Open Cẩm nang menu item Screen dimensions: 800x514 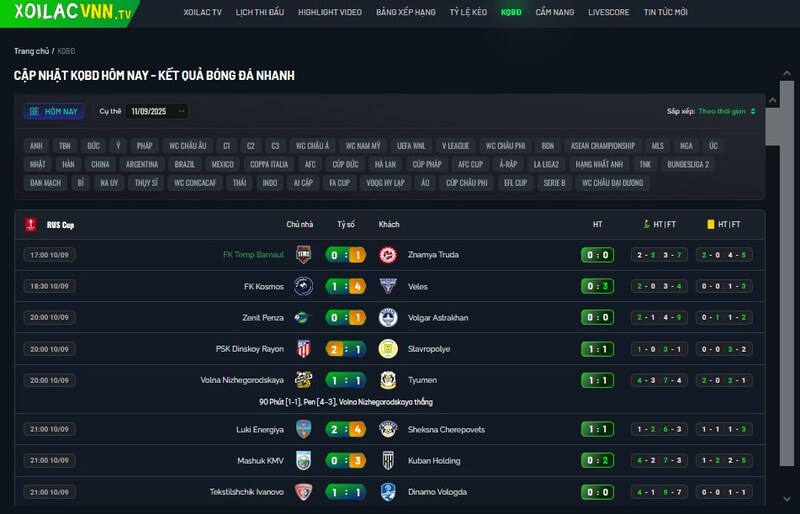pyautogui.click(x=555, y=12)
